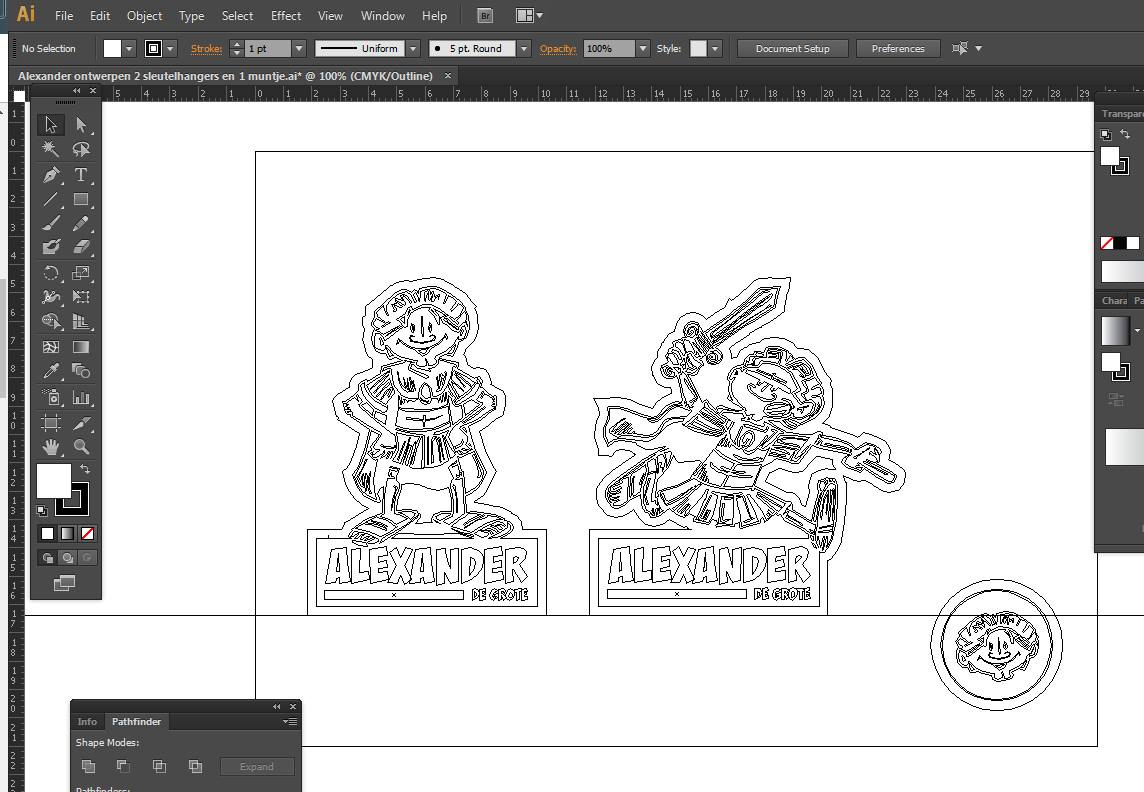Click the Document Setup button
The height and width of the screenshot is (792, 1144).
792,49
